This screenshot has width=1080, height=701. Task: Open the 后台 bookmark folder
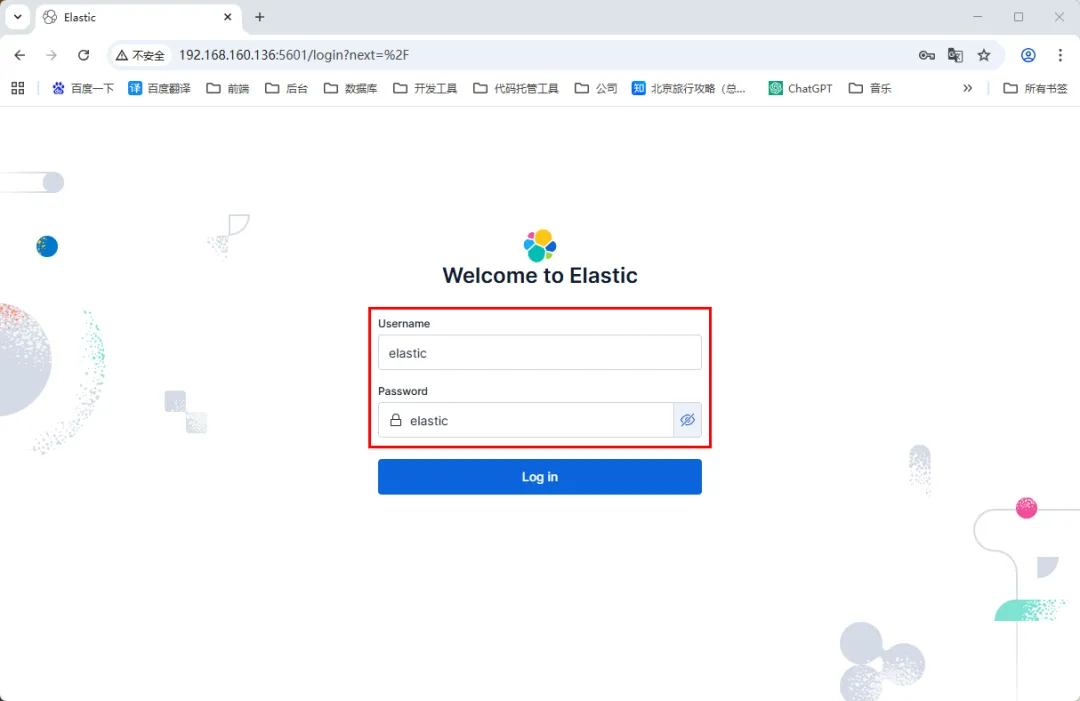coord(286,88)
